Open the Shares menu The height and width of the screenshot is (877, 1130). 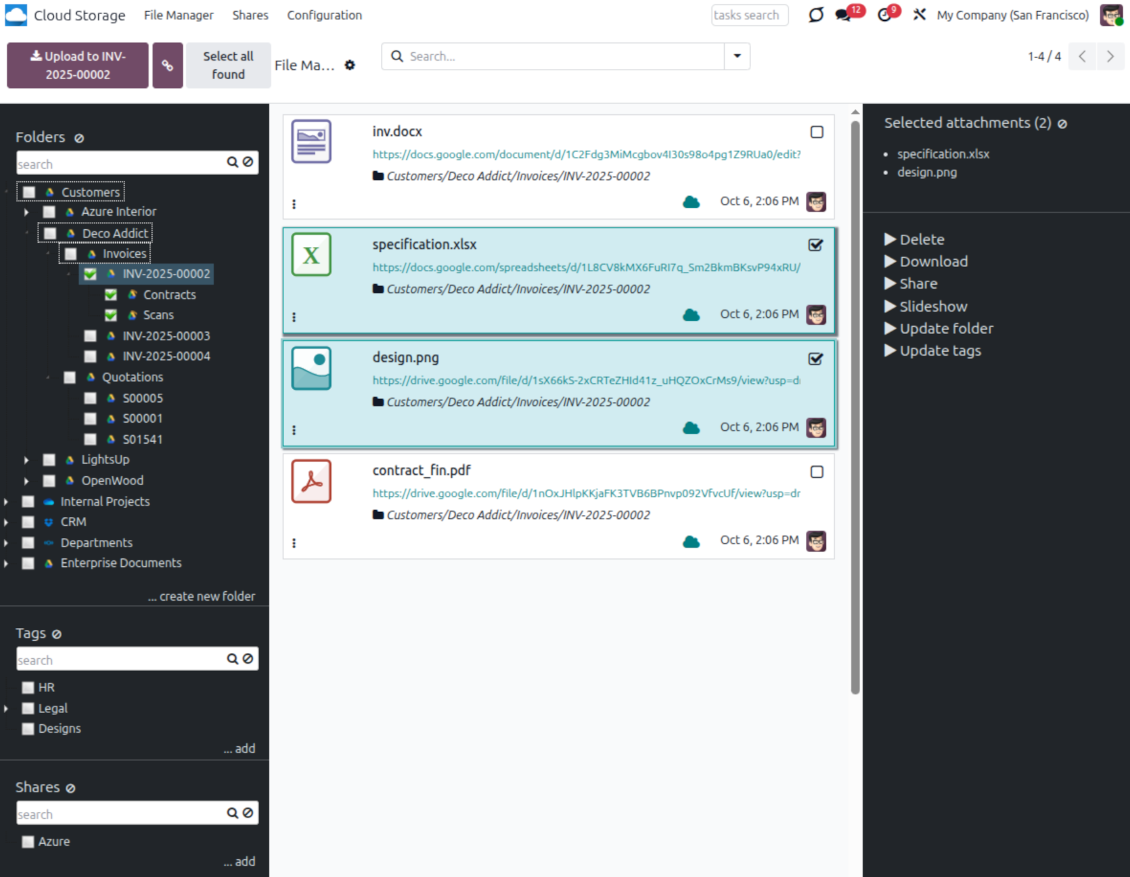(x=250, y=16)
